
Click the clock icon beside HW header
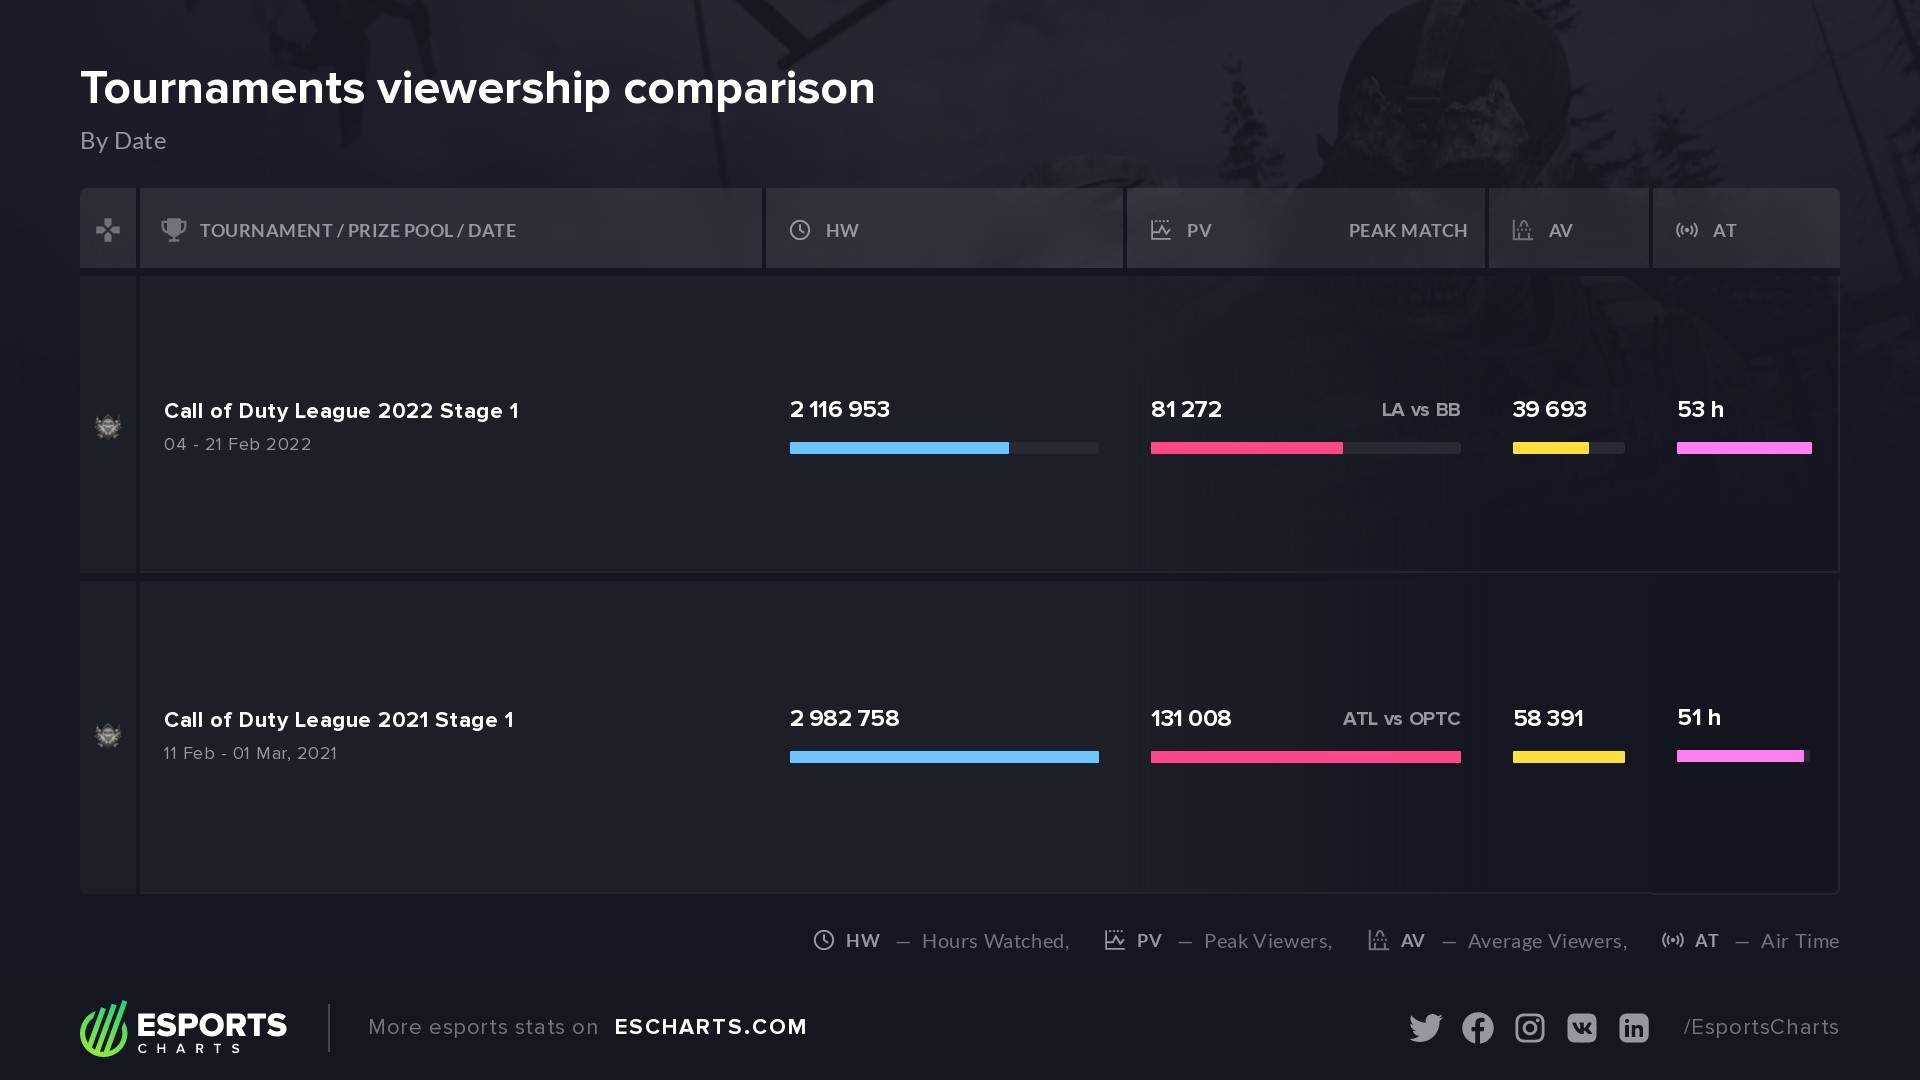[800, 230]
